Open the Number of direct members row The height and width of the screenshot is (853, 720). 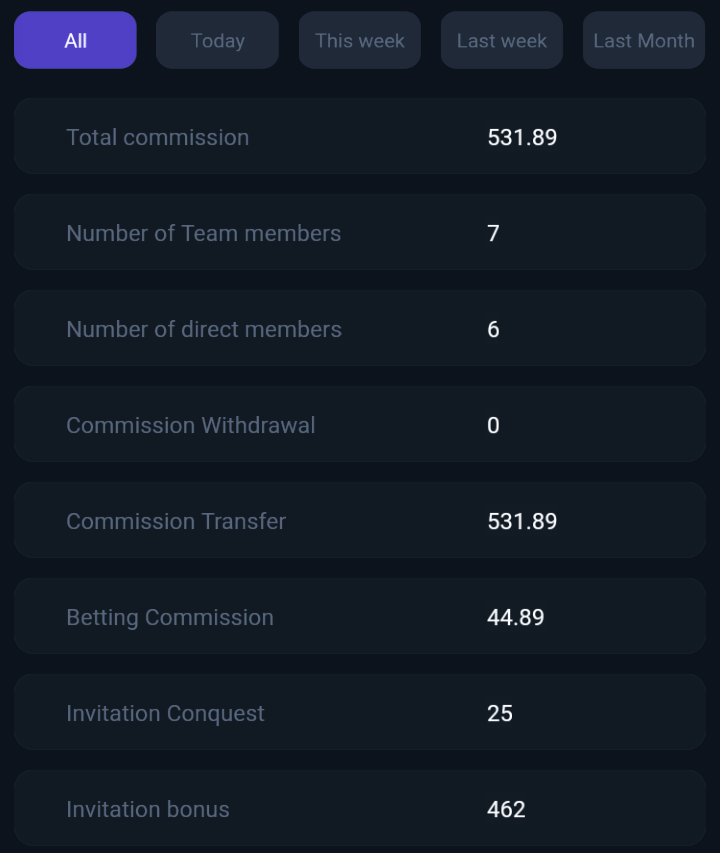point(360,328)
